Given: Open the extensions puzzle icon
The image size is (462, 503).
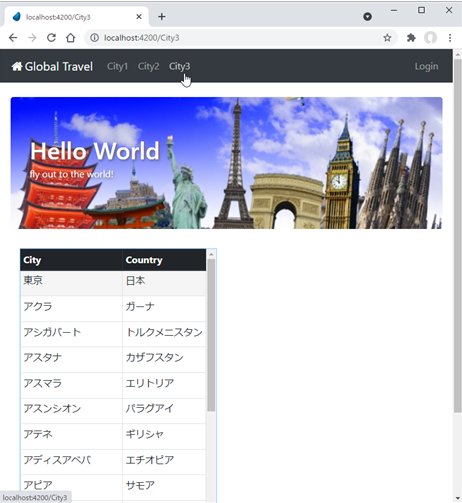Looking at the screenshot, I should tap(411, 38).
